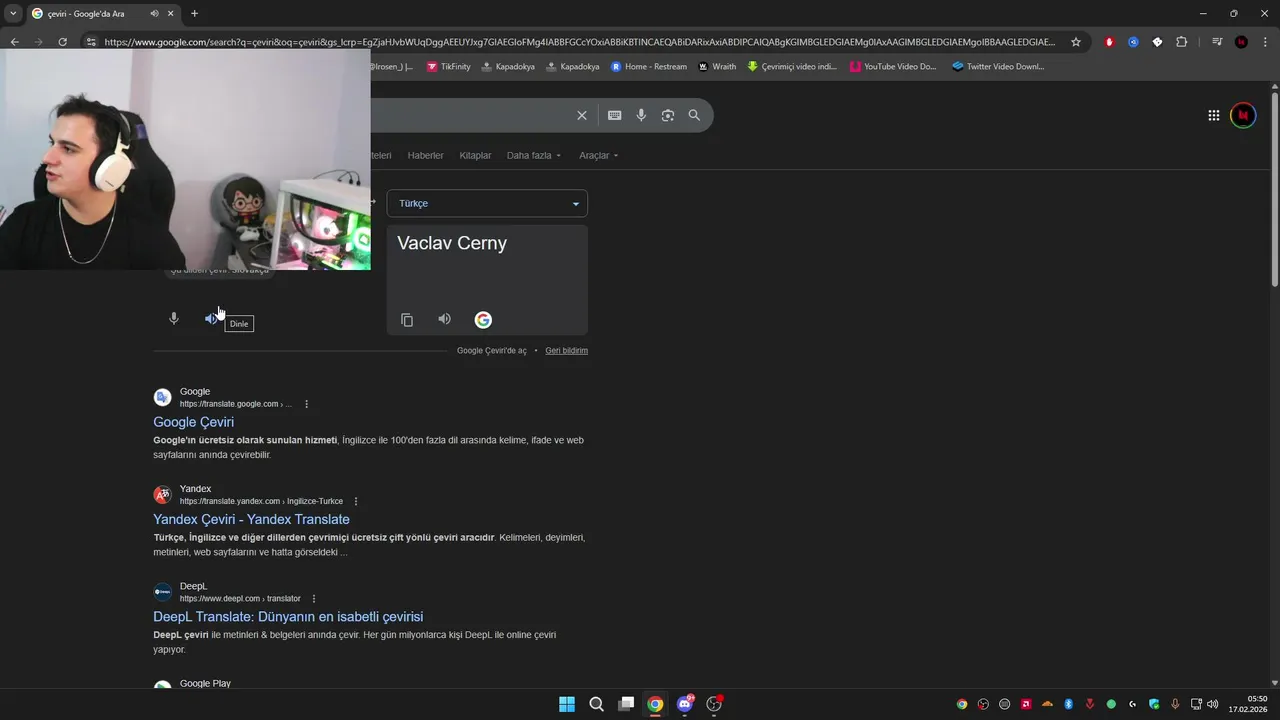Mute the tab via its speaker icon

click(x=154, y=14)
